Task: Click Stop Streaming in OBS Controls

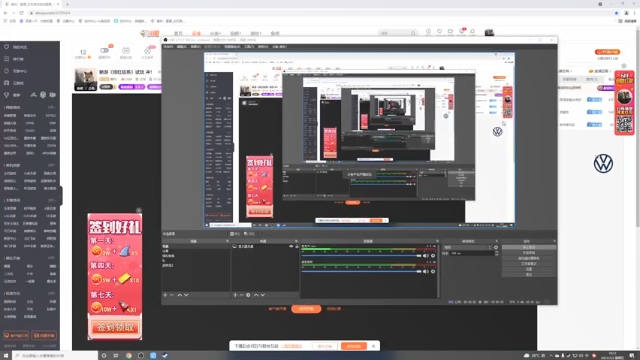Action: click(529, 247)
